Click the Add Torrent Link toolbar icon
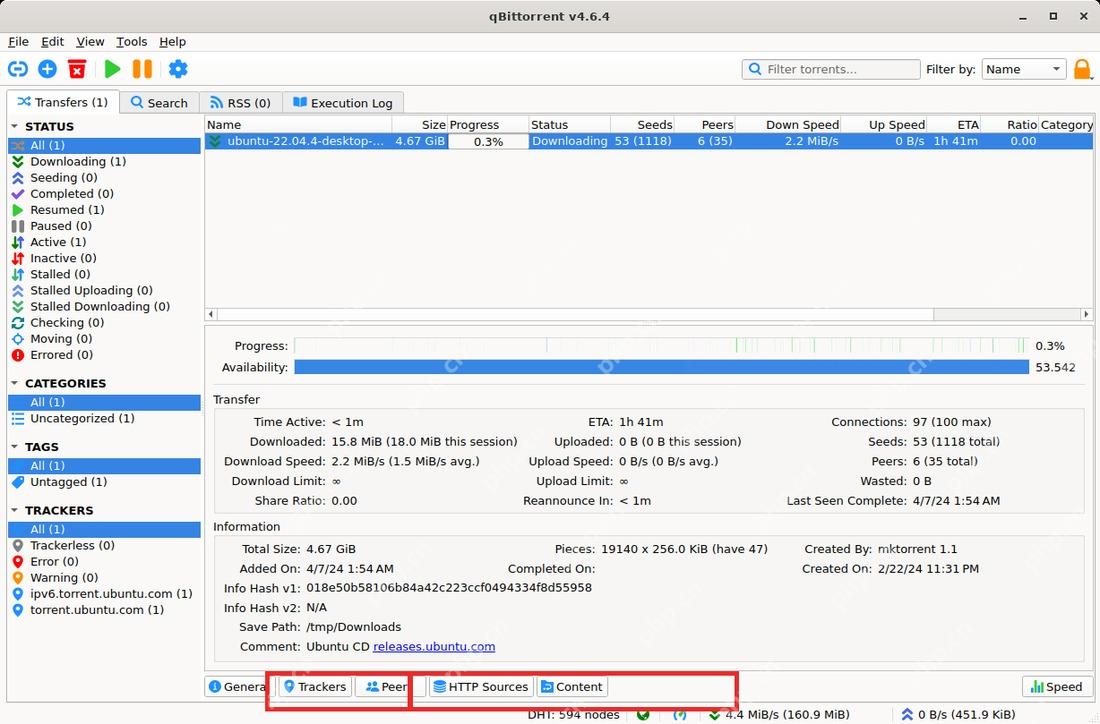This screenshot has width=1100, height=724. tap(18, 69)
